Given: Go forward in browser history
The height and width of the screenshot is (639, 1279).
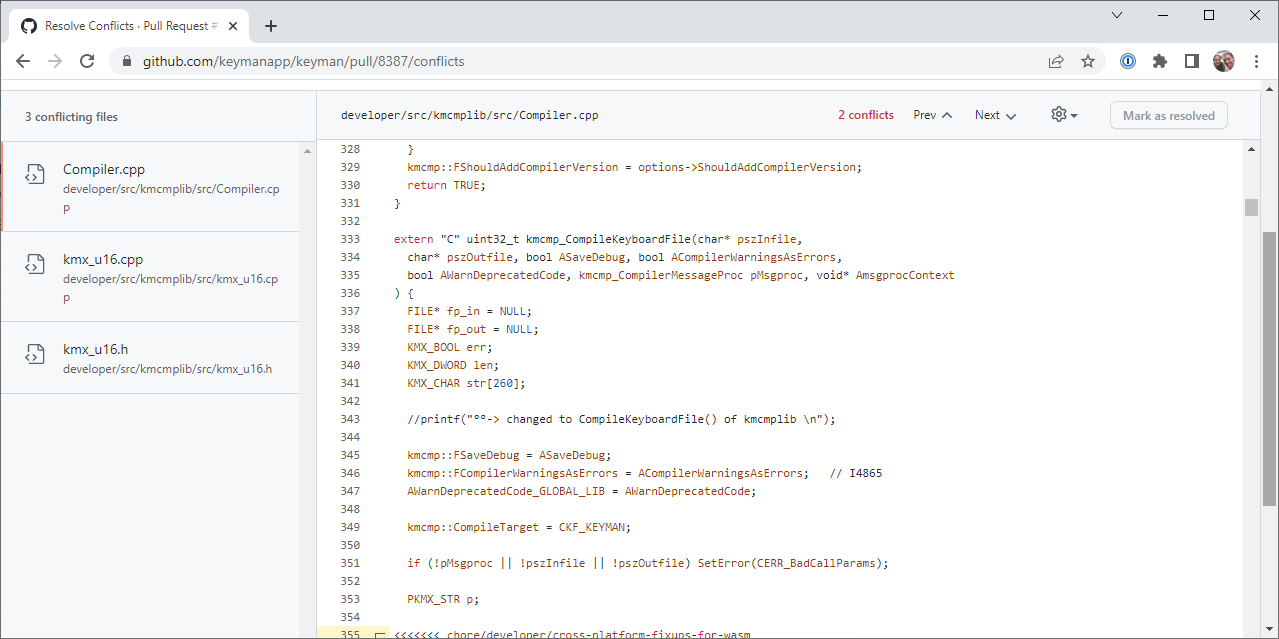Looking at the screenshot, I should pos(55,61).
